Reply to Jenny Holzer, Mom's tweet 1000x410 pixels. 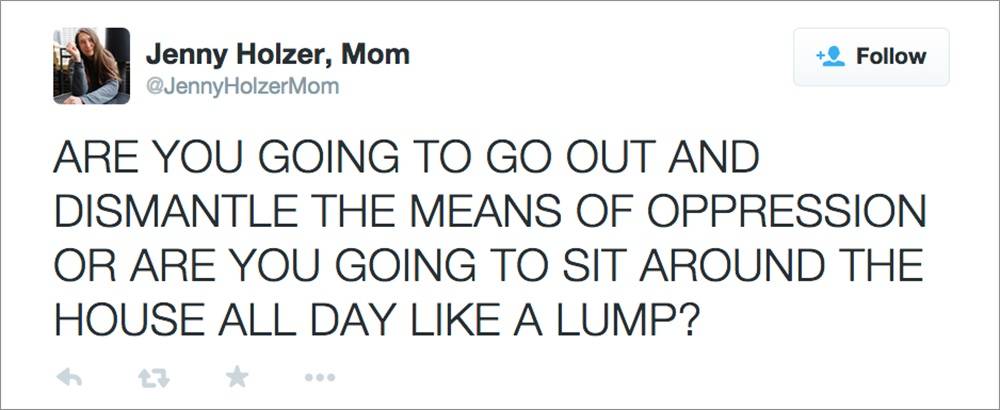click(67, 377)
